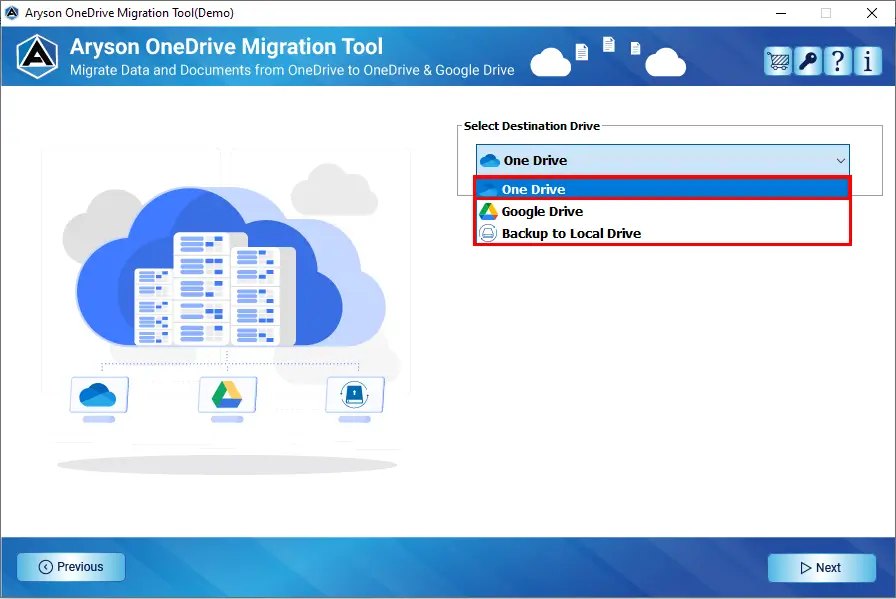Select Google Drive from the list
896x599 pixels.
pos(662,211)
